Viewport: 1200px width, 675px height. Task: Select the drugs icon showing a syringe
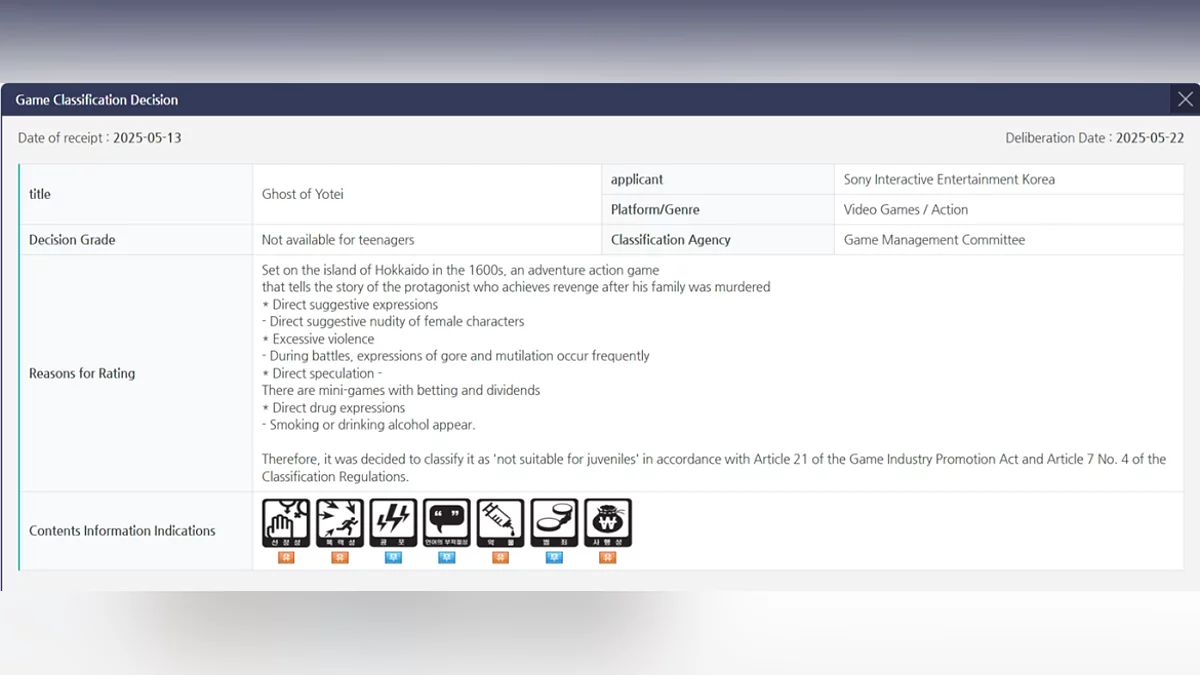pyautogui.click(x=500, y=523)
